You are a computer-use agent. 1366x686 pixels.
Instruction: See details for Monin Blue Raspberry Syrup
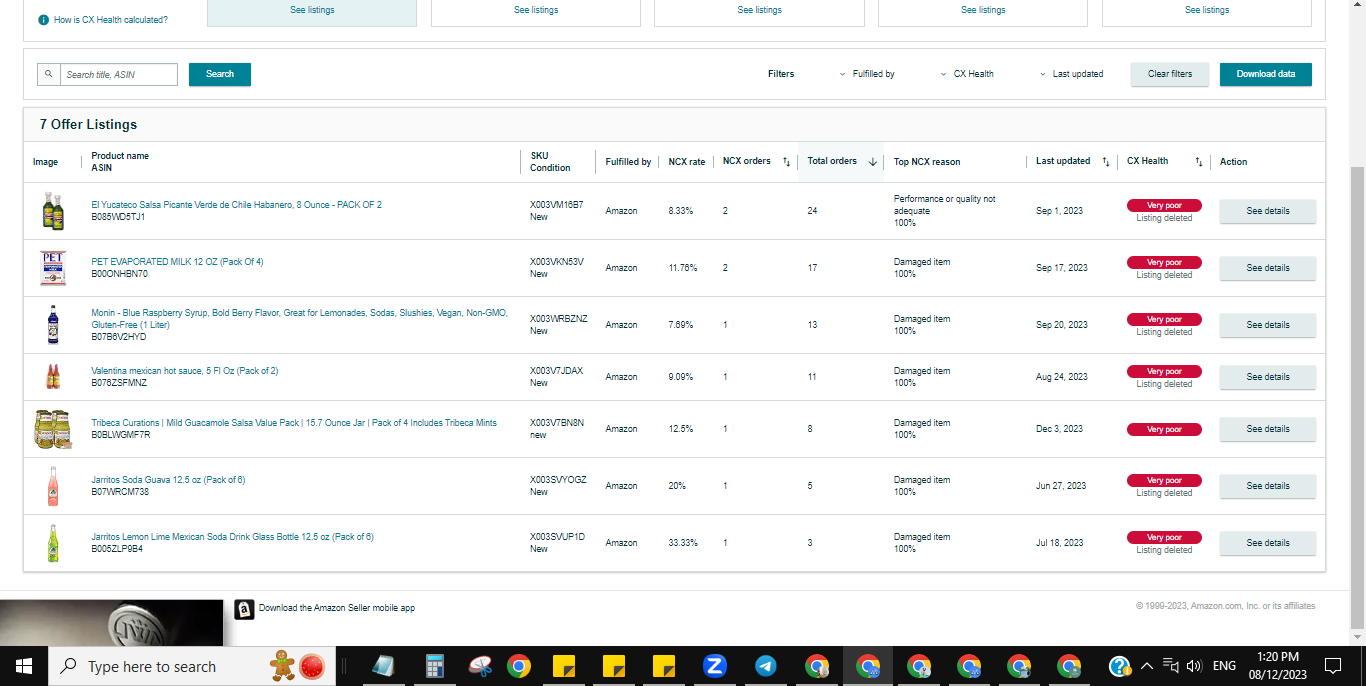click(1268, 325)
